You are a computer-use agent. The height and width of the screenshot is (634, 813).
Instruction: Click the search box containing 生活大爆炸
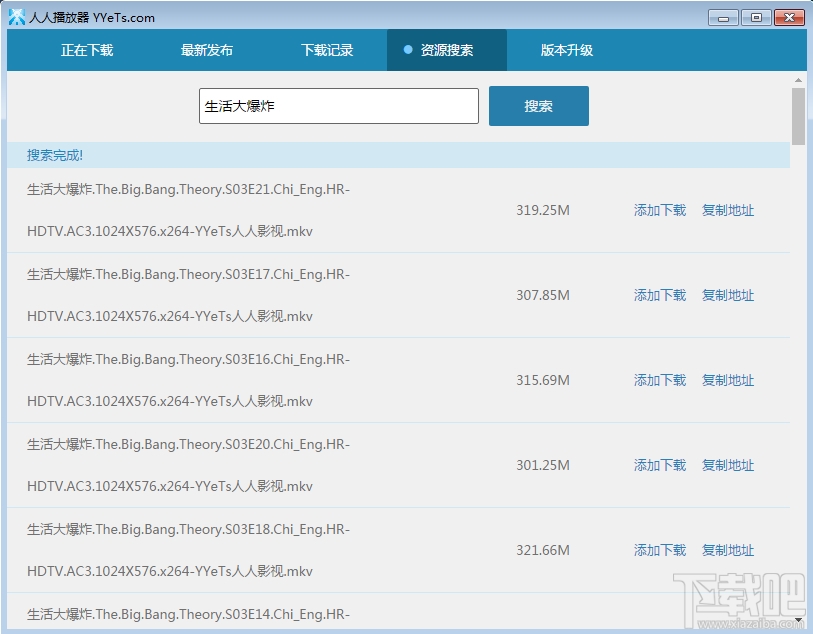click(x=339, y=106)
